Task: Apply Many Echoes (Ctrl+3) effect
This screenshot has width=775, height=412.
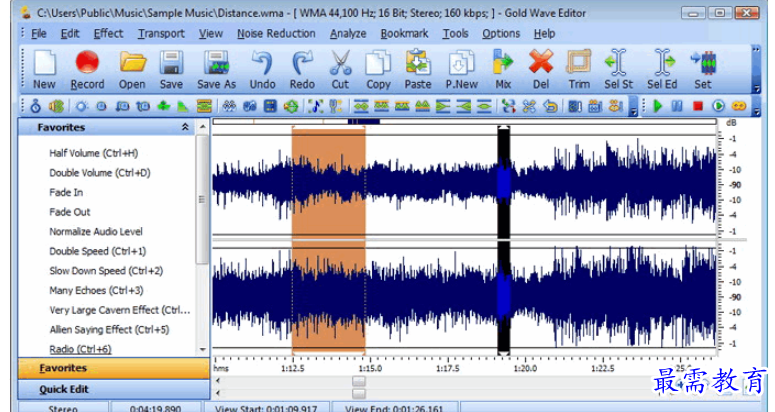Action: [96, 290]
